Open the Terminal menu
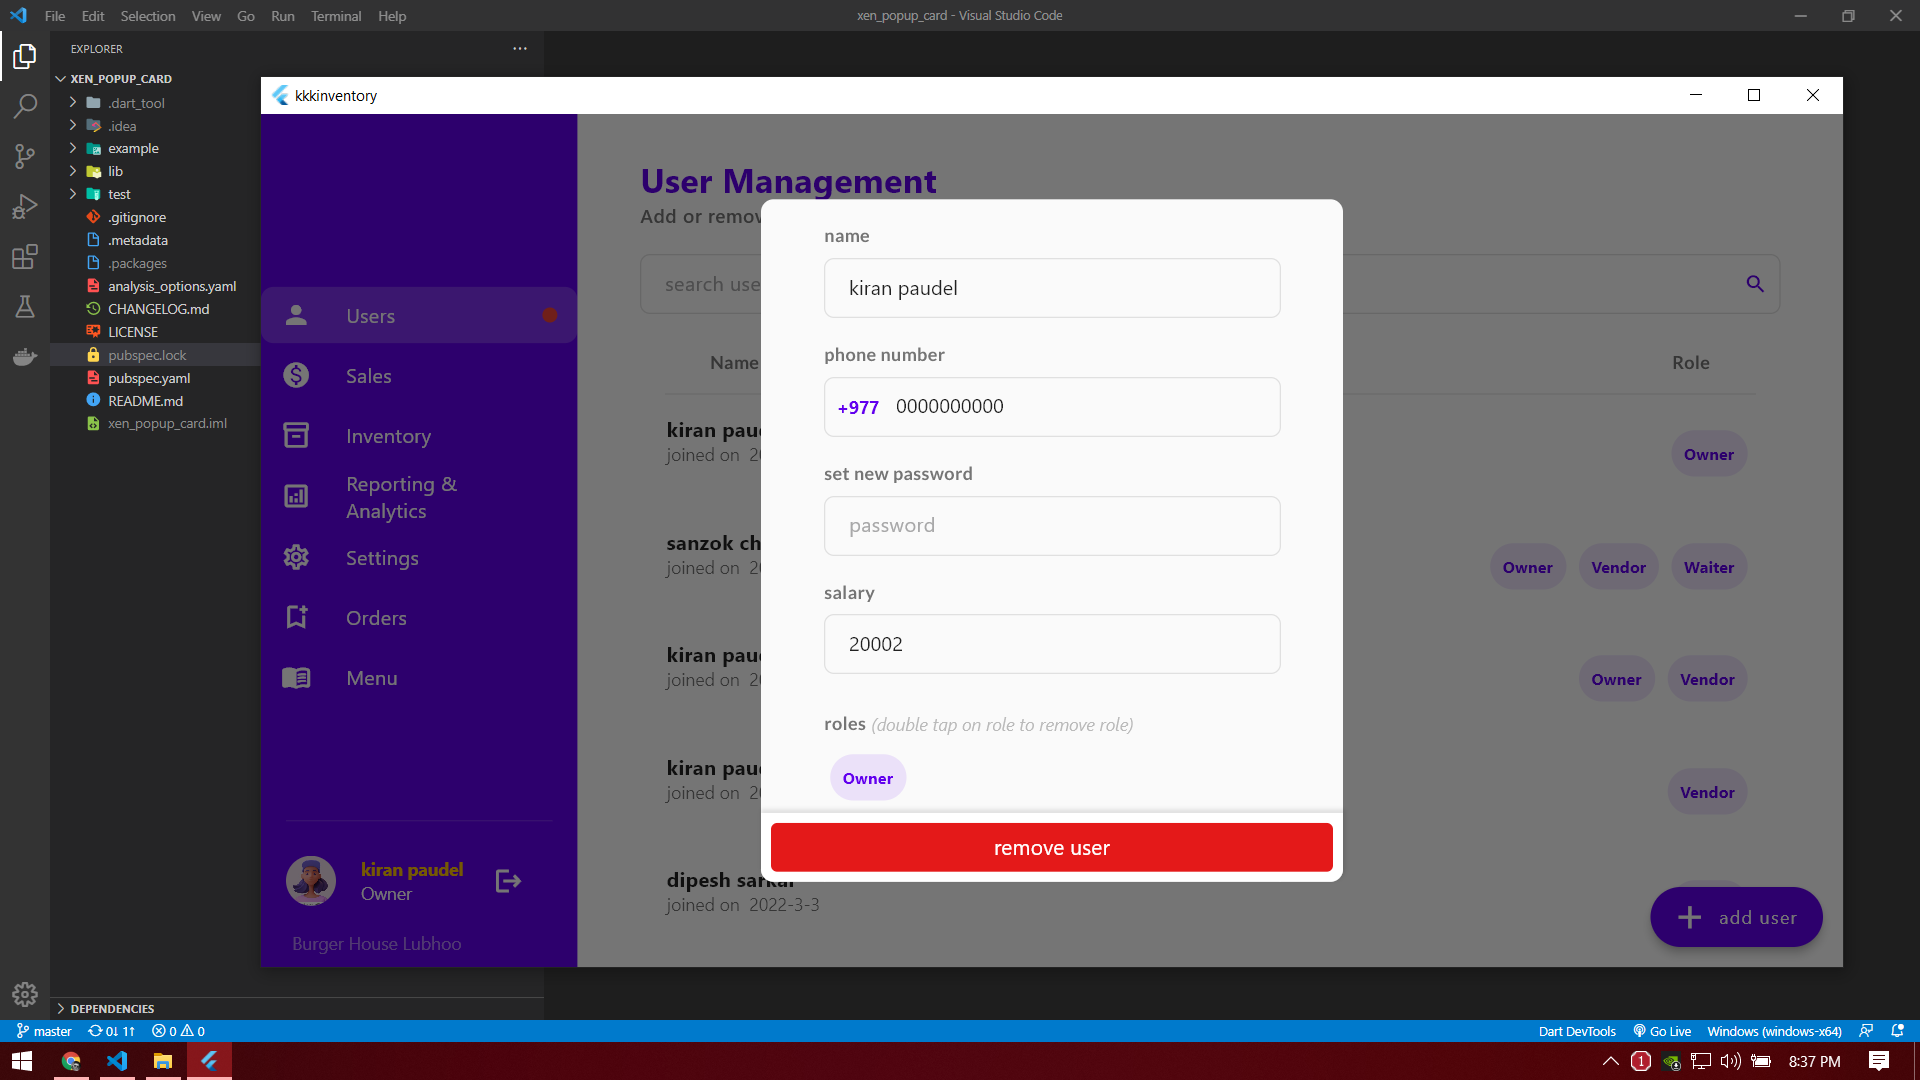This screenshot has height=1080, width=1920. pos(335,16)
